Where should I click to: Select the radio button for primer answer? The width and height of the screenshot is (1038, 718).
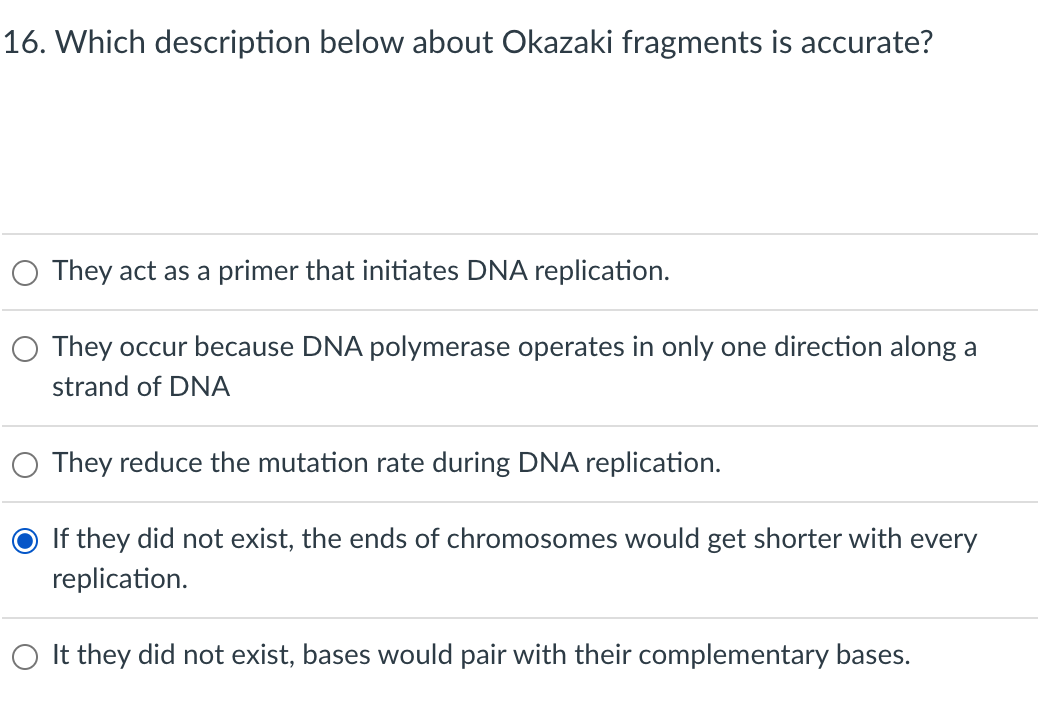[x=26, y=271]
